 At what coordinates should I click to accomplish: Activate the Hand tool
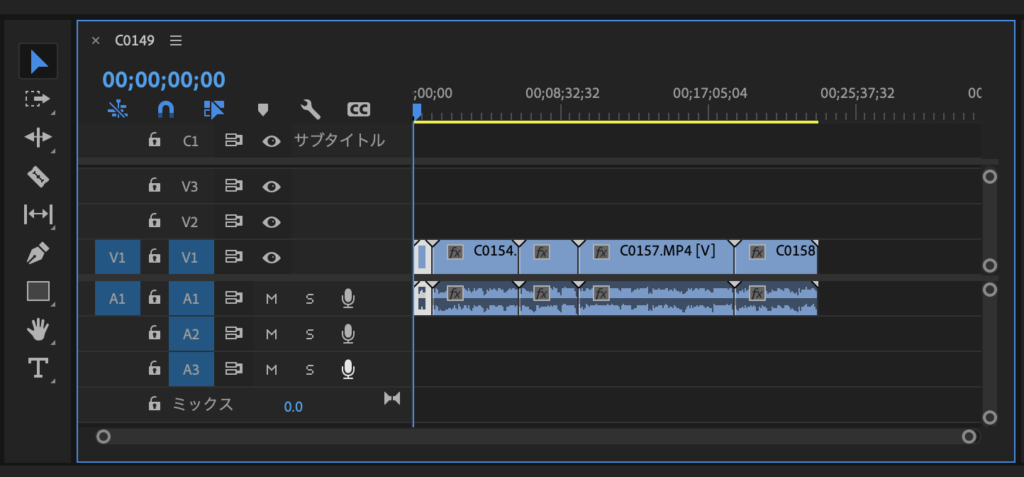(38, 329)
